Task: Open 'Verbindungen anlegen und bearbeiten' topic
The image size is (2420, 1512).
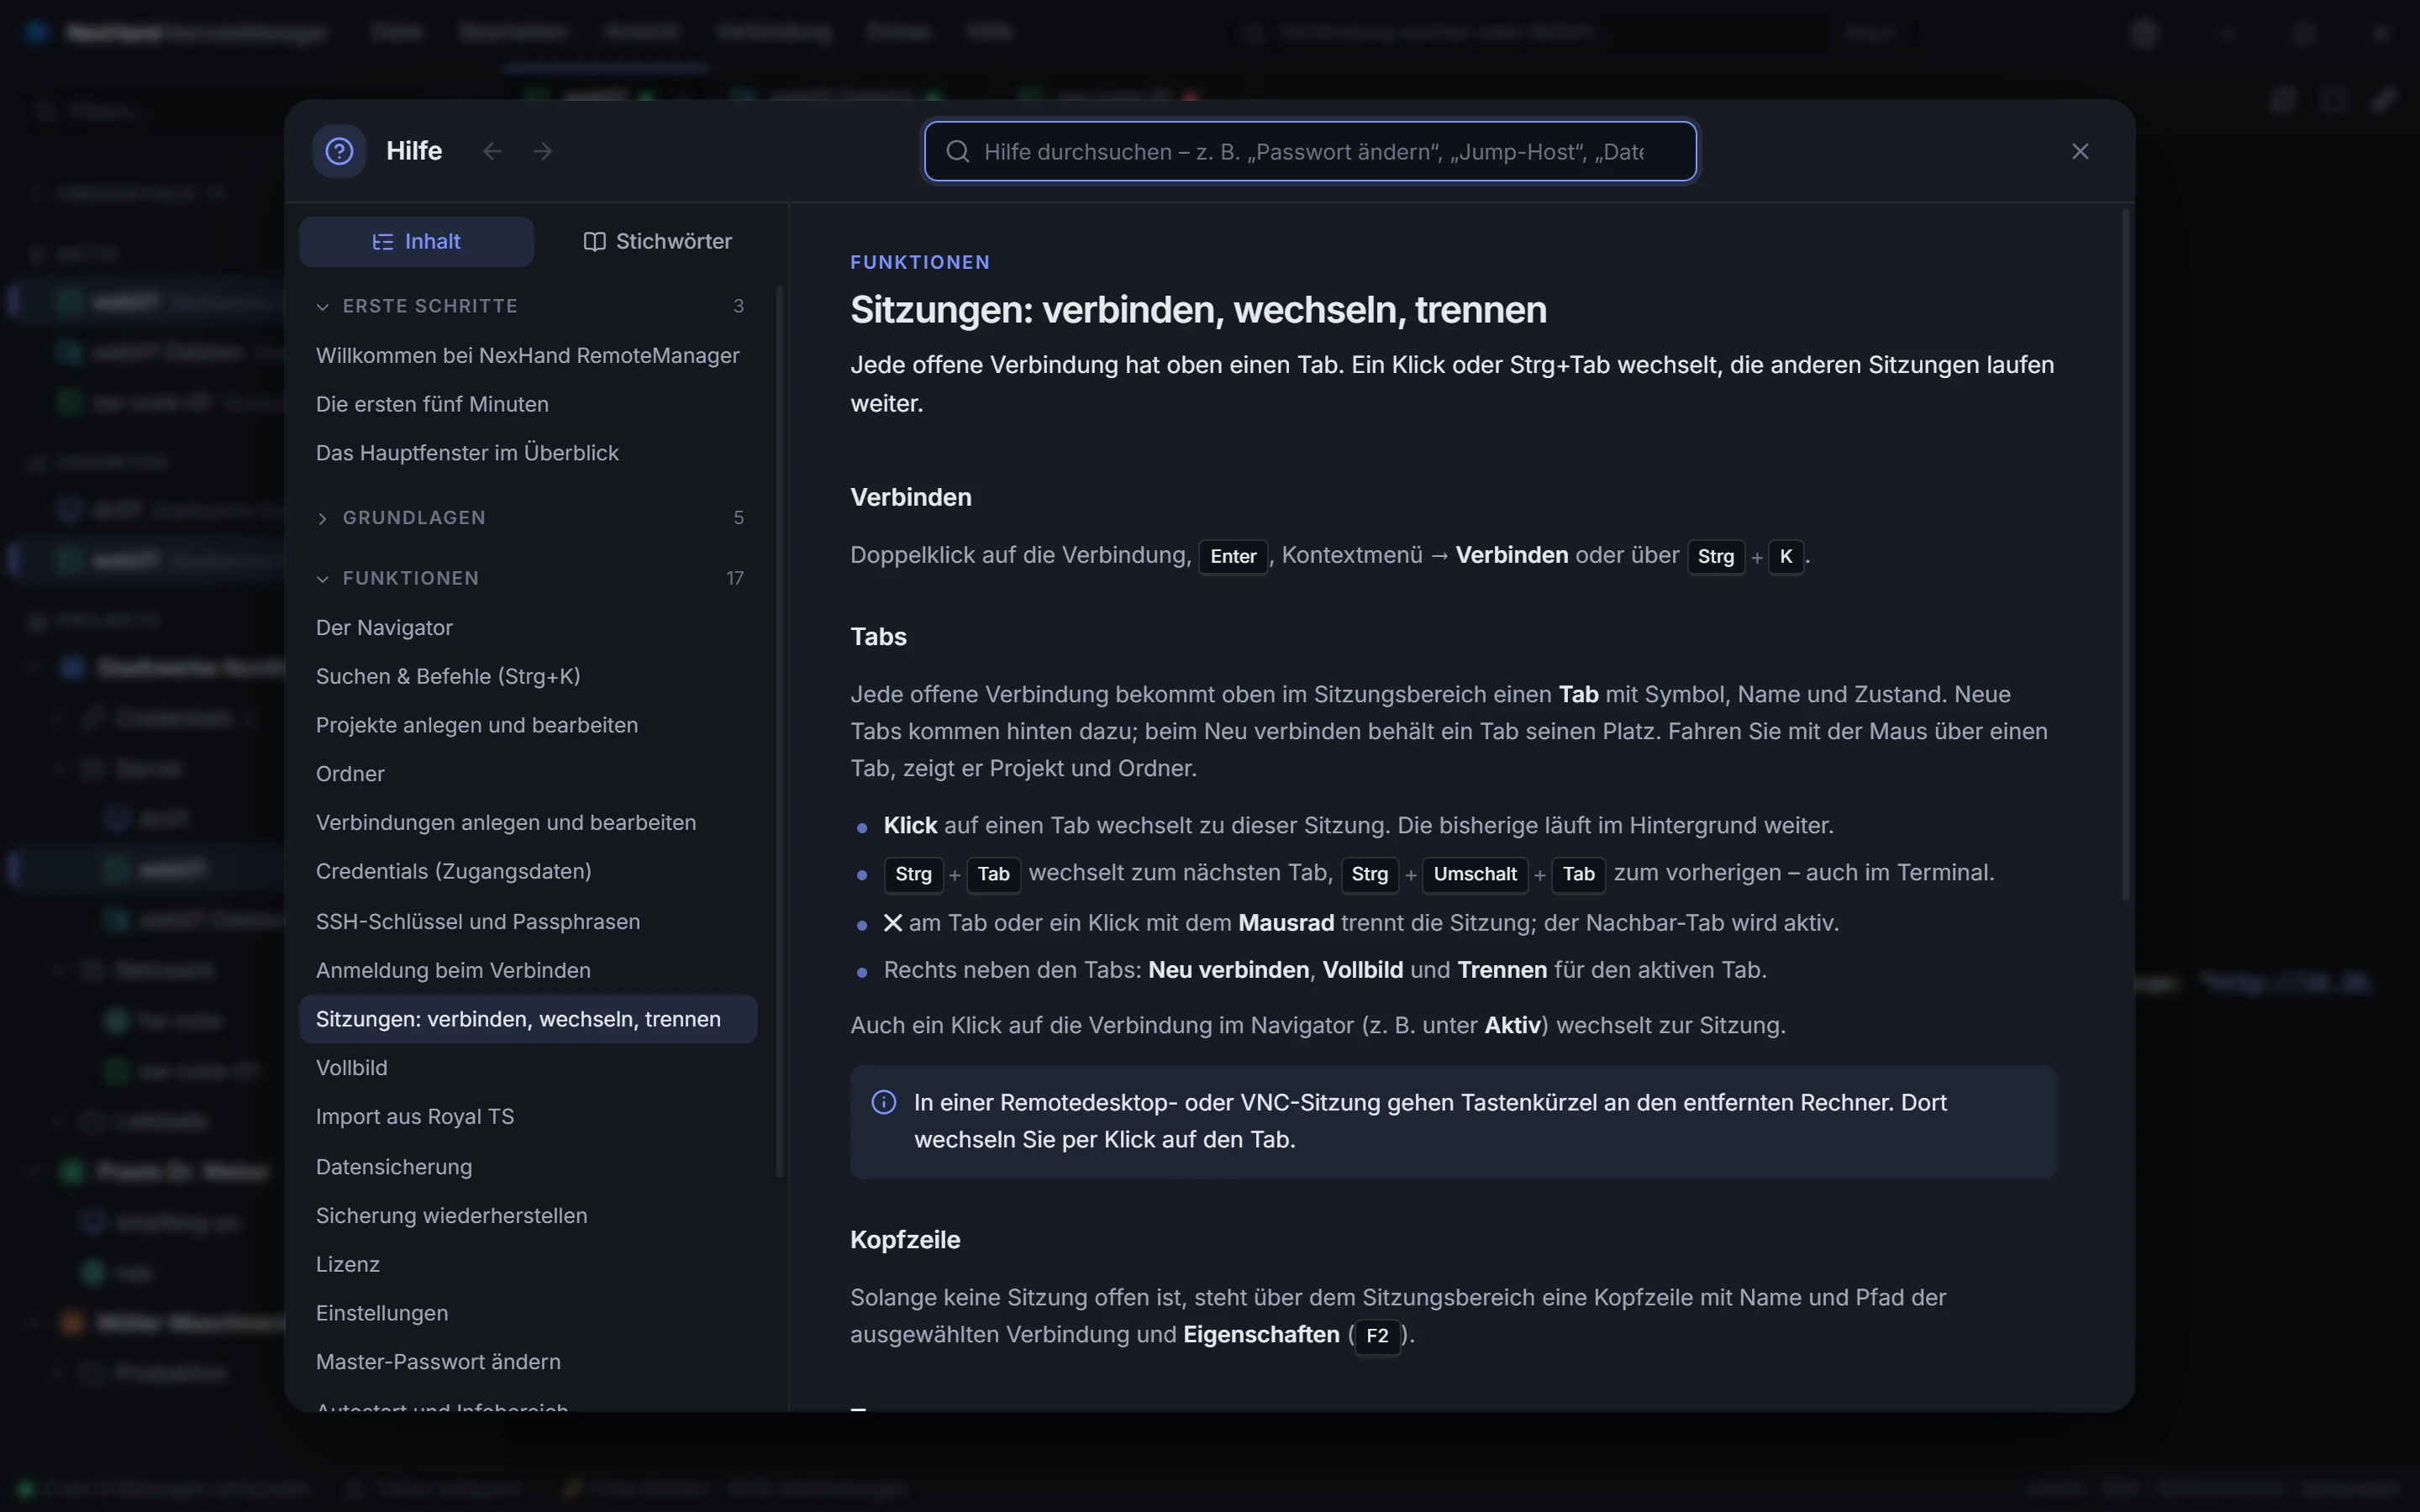Action: pos(528,823)
